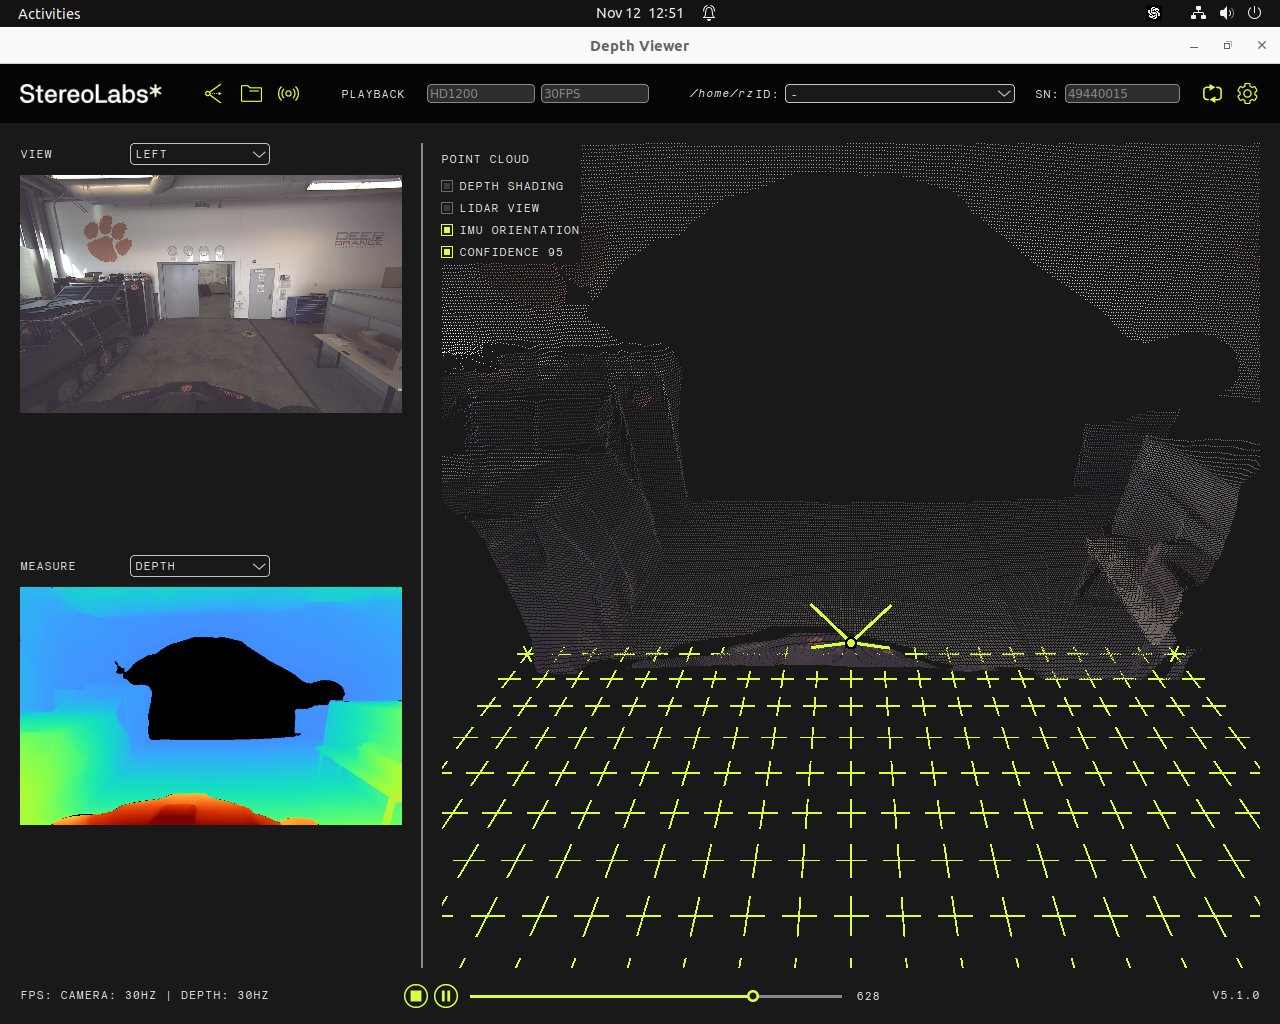The image size is (1280, 1024).
Task: Open the Activities overview
Action: [x=49, y=13]
